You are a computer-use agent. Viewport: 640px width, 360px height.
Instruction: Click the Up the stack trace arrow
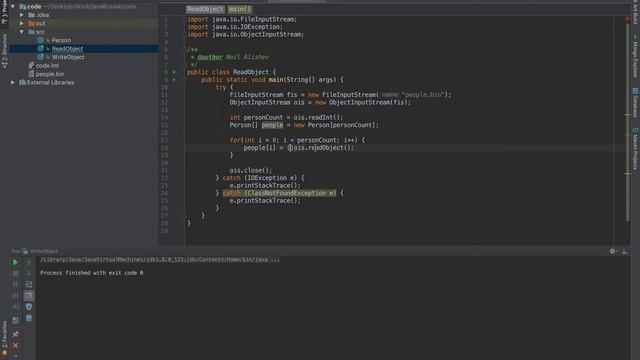pos(29,262)
